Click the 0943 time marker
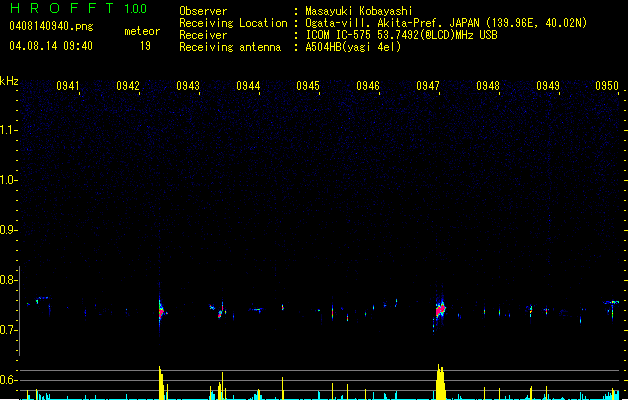The width and height of the screenshot is (629, 400). pos(188,86)
